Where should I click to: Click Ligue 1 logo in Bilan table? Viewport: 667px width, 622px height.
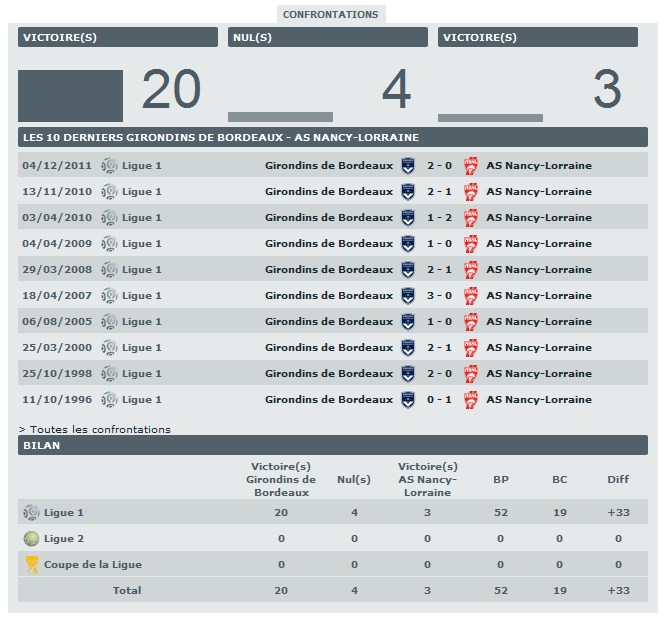click(x=32, y=513)
